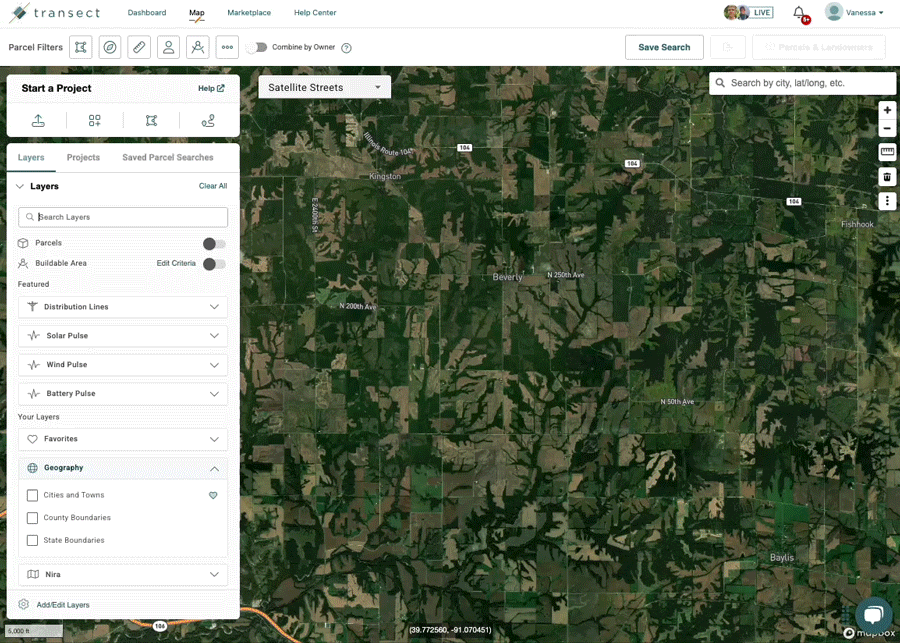Open the Vanessa user account menu
The image size is (900, 643).
click(854, 12)
